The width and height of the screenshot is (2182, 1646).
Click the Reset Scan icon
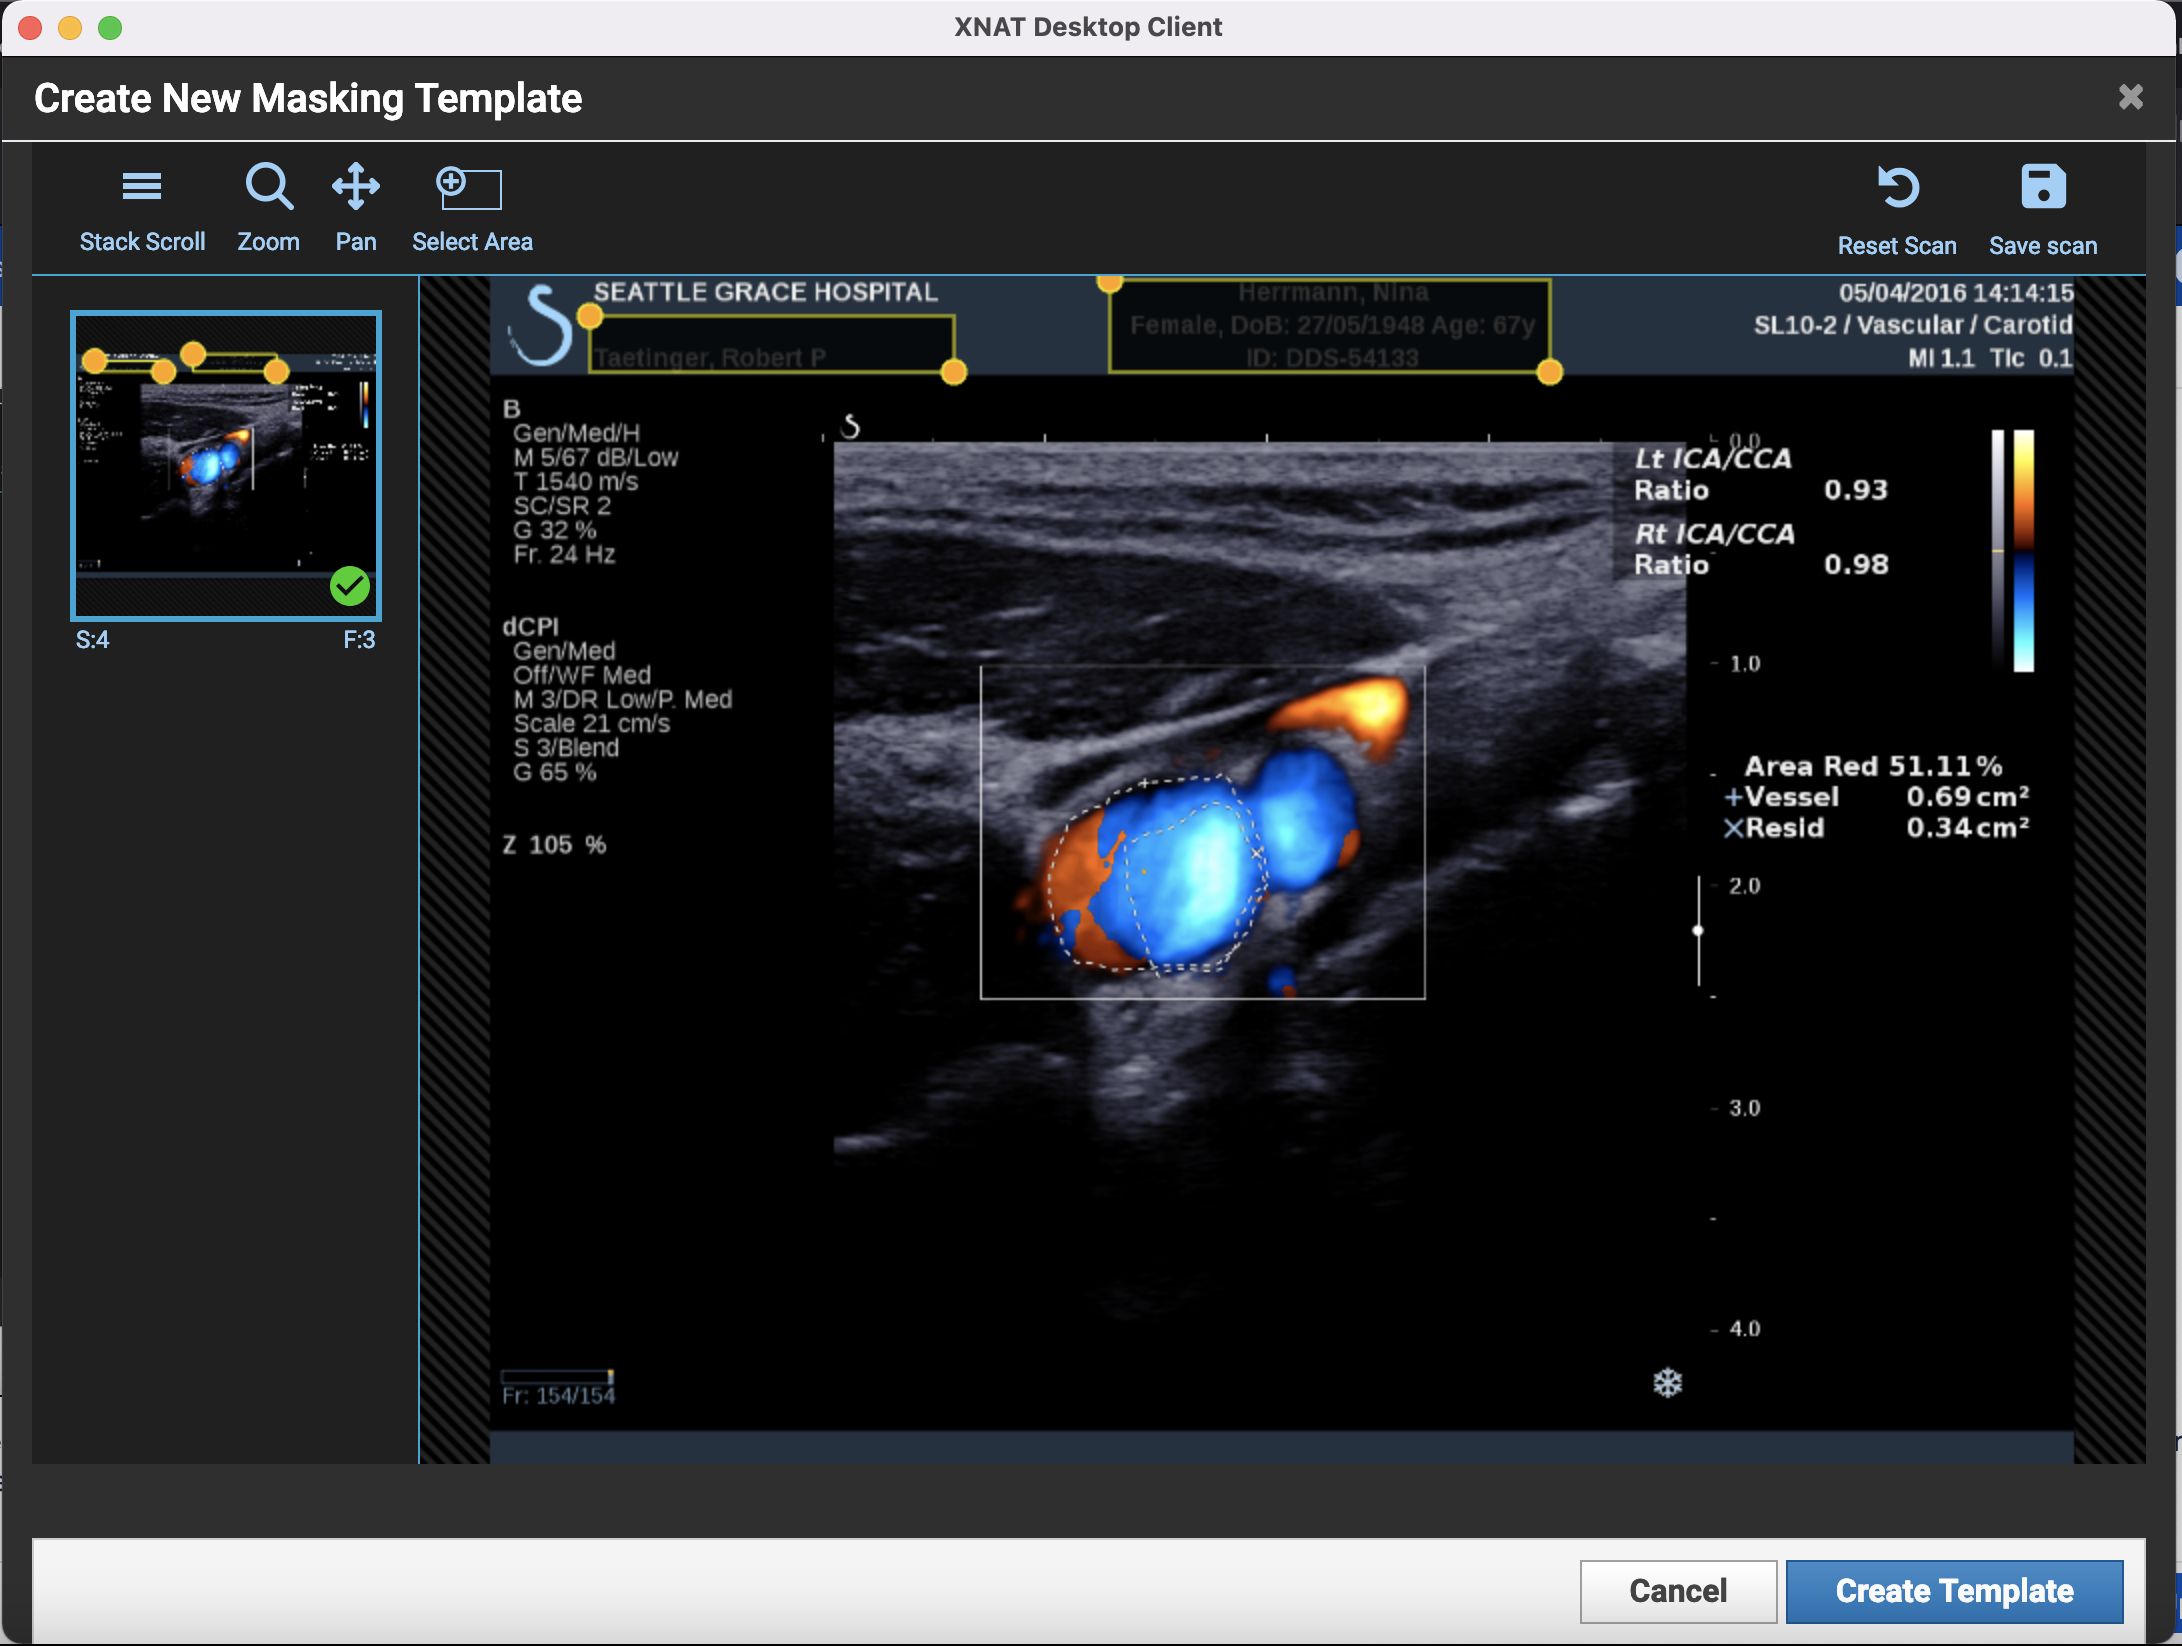(x=1897, y=188)
